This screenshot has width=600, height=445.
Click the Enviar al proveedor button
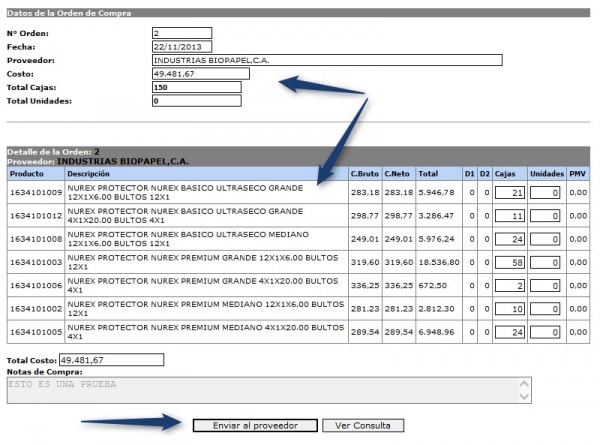tap(255, 425)
